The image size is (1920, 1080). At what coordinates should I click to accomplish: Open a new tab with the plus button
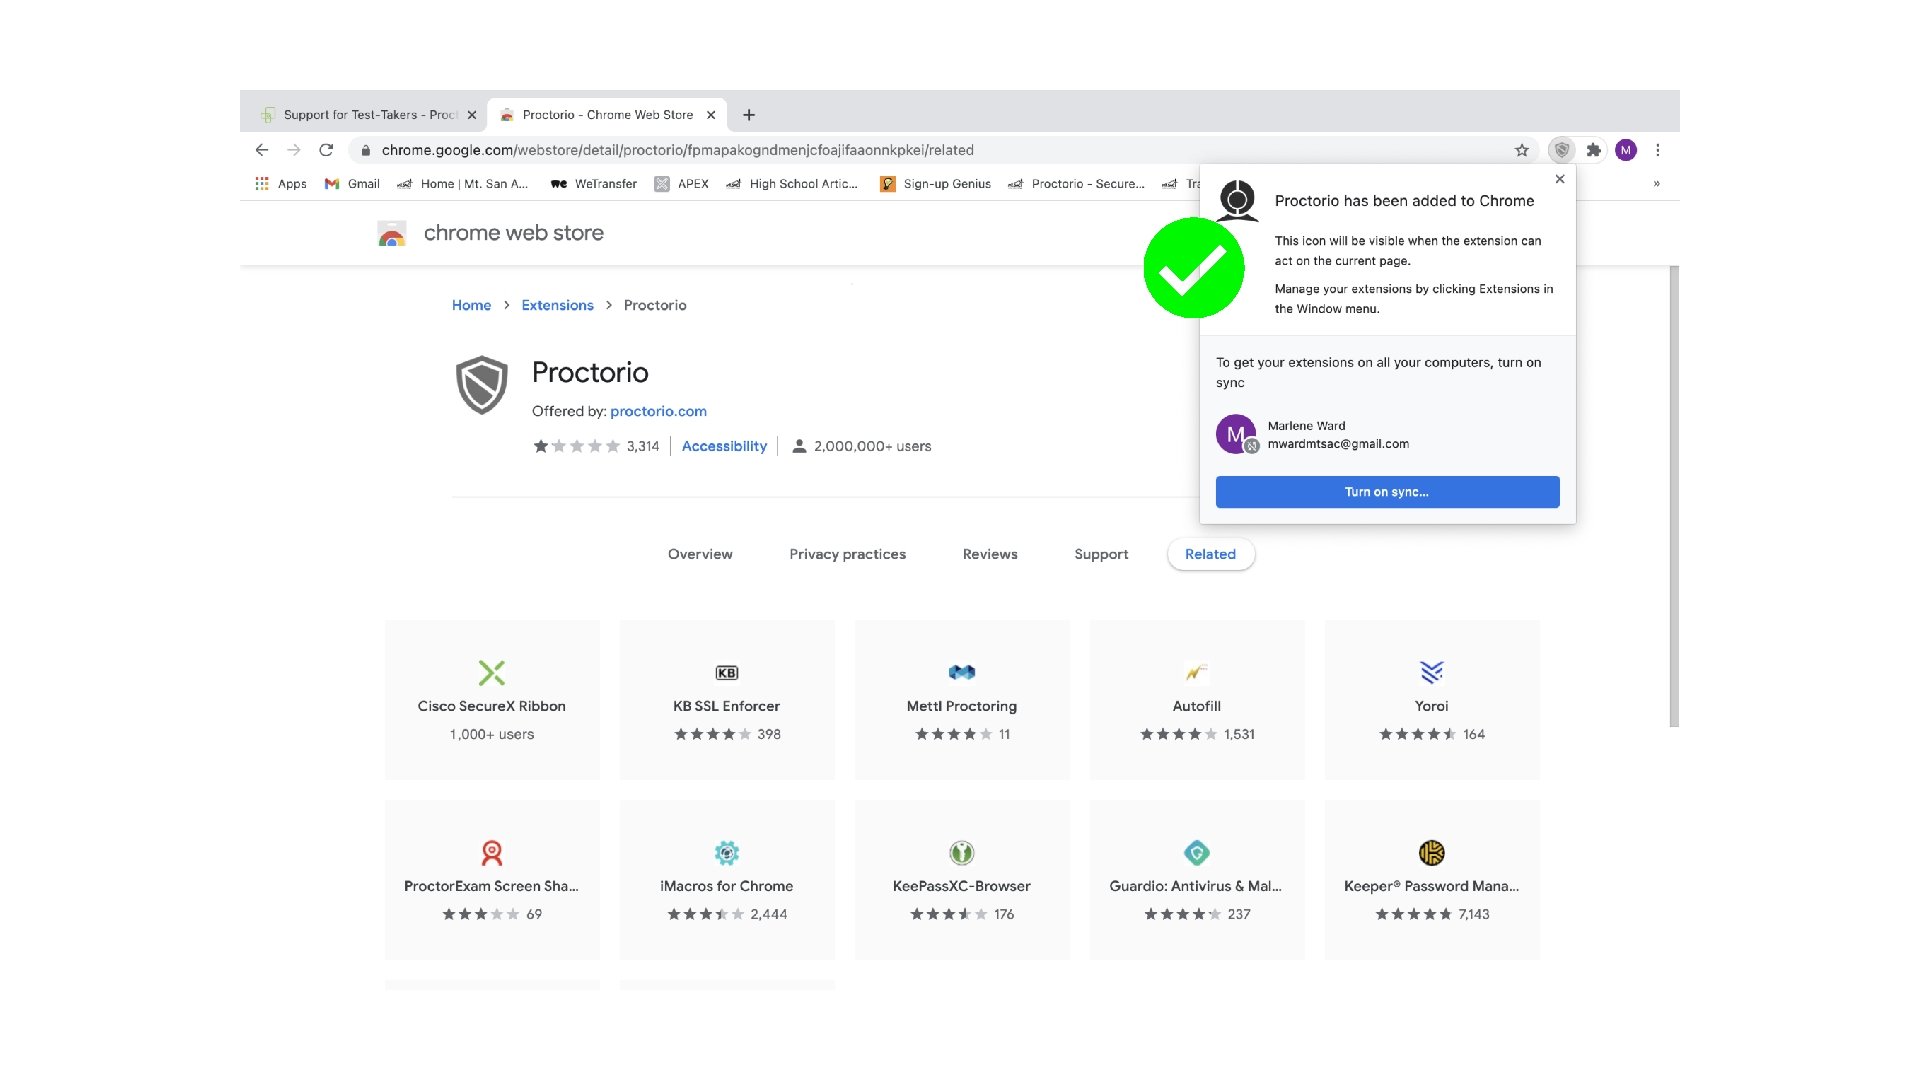tap(749, 115)
